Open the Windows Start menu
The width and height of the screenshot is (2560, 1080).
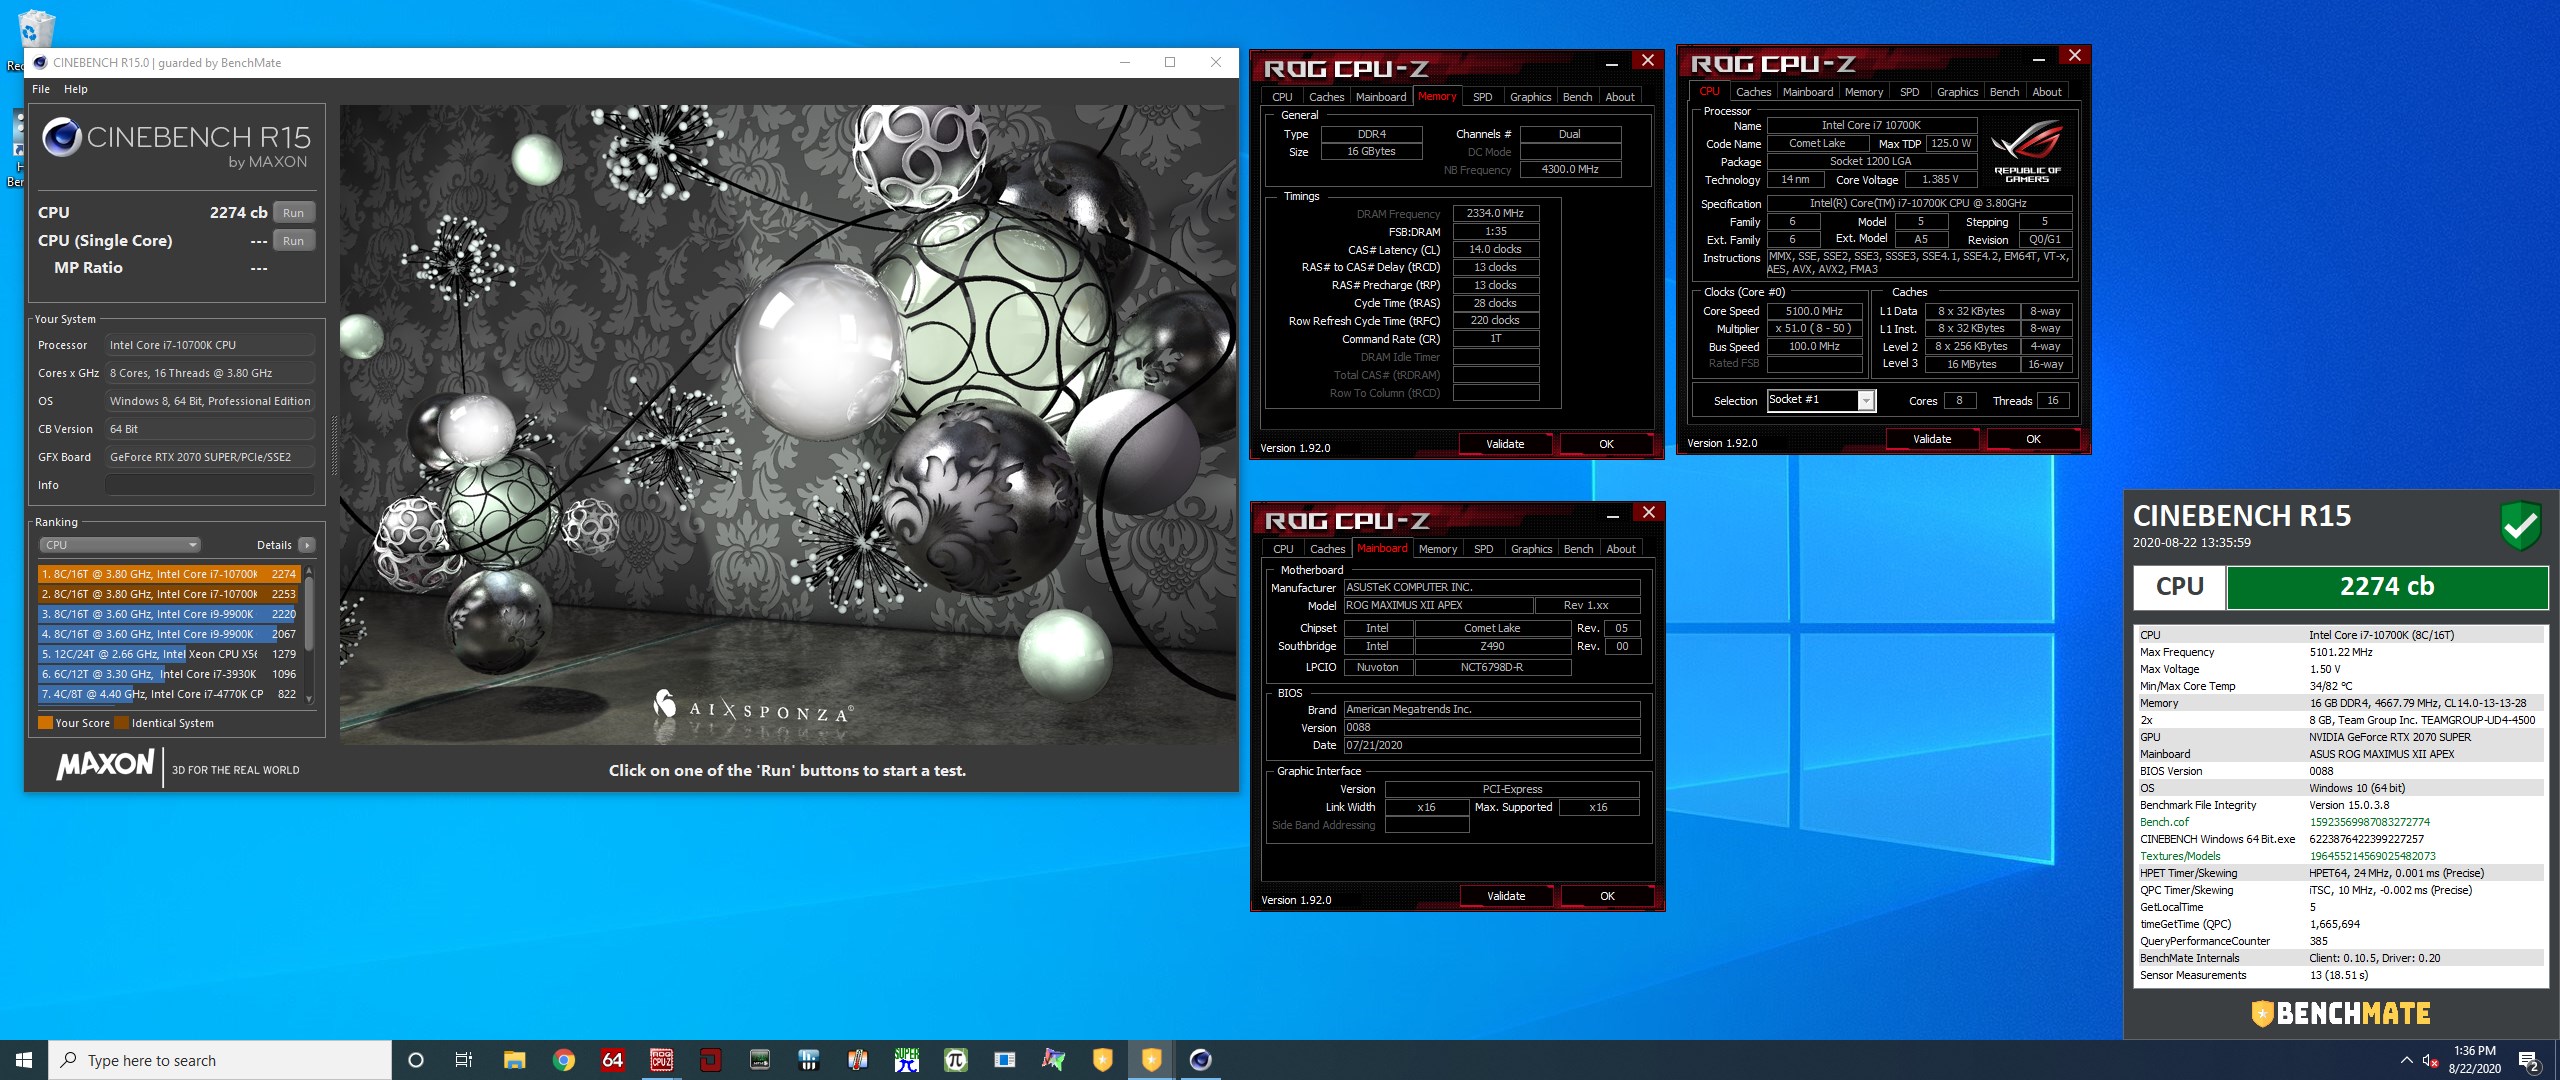[24, 1060]
